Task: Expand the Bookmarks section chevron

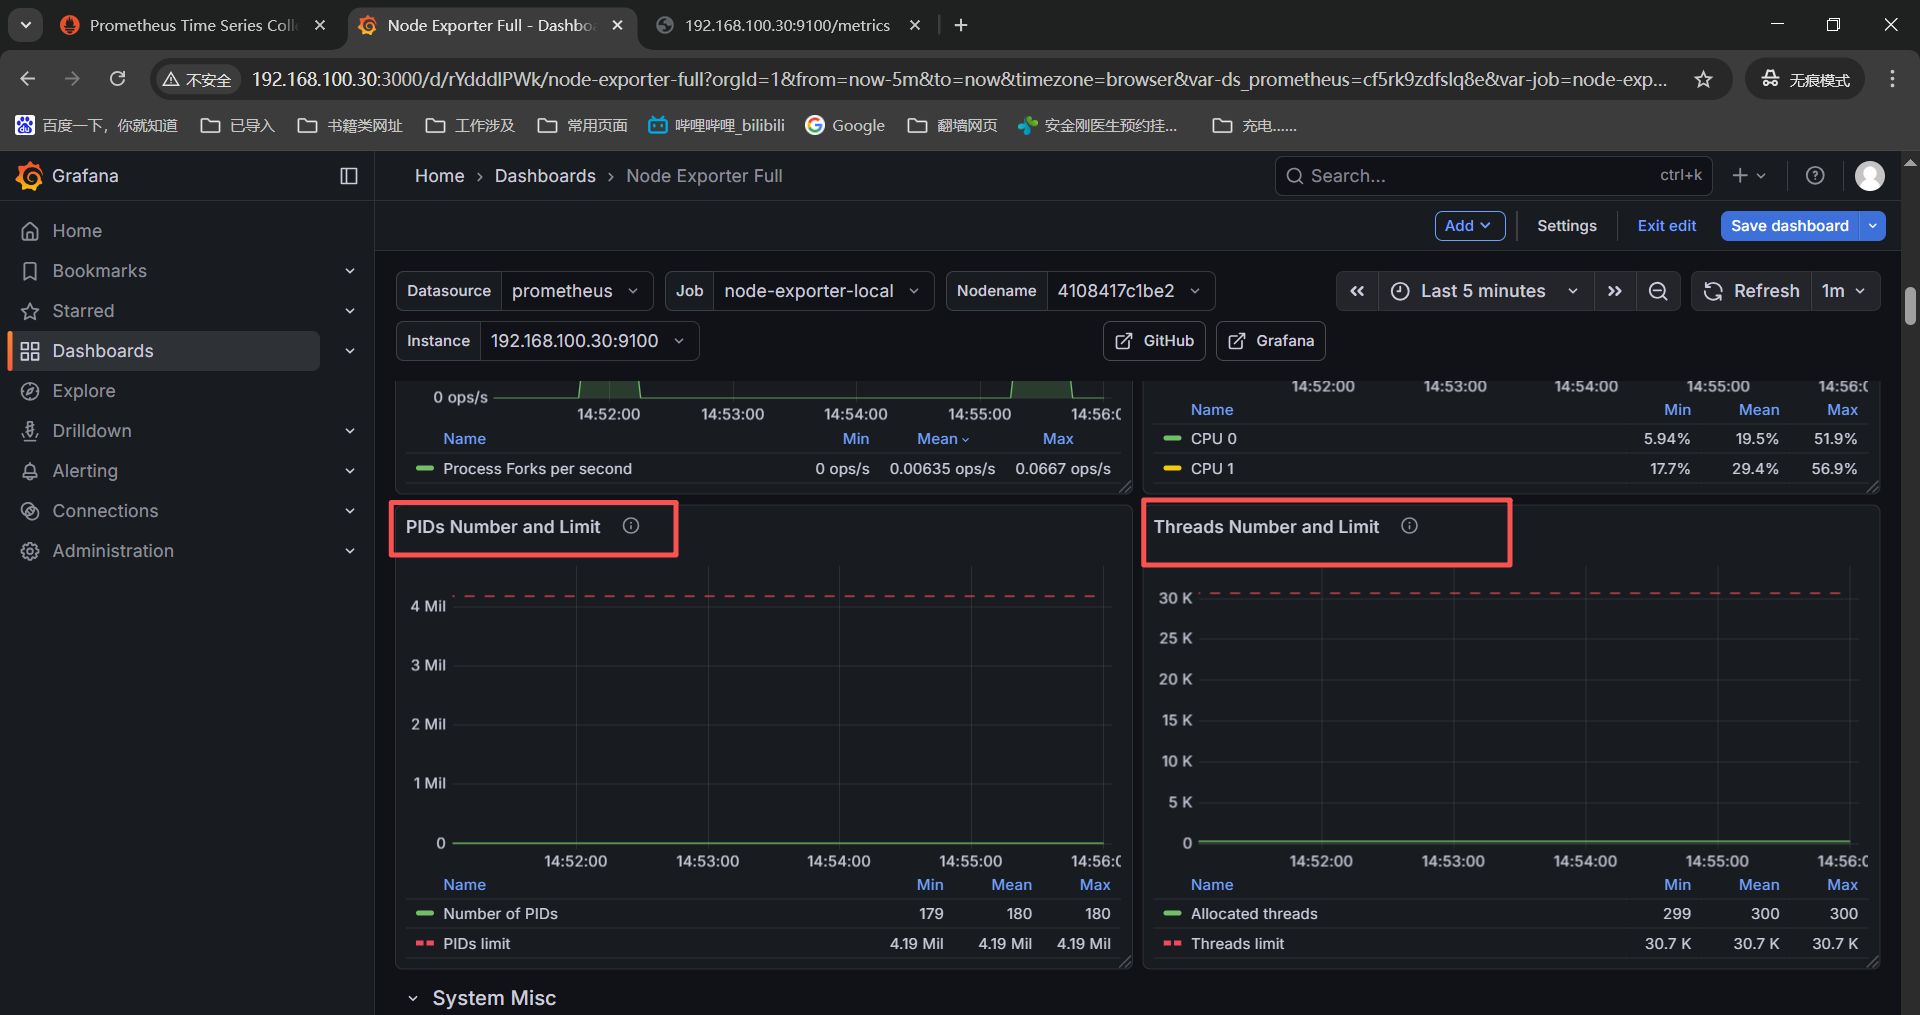Action: [350, 271]
